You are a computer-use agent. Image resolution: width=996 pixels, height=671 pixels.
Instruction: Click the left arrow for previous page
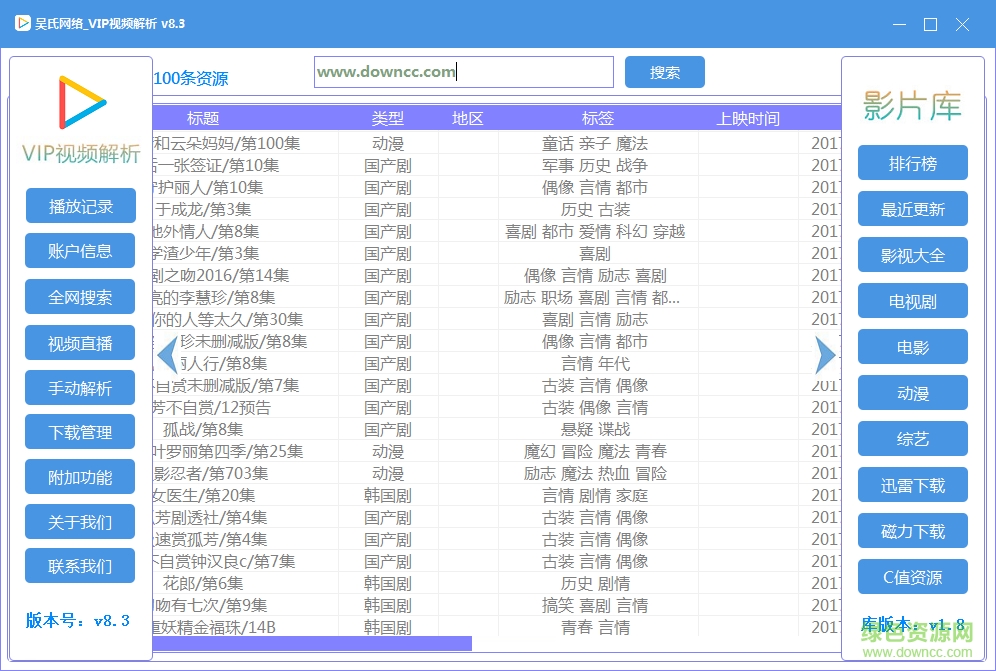click(x=168, y=354)
